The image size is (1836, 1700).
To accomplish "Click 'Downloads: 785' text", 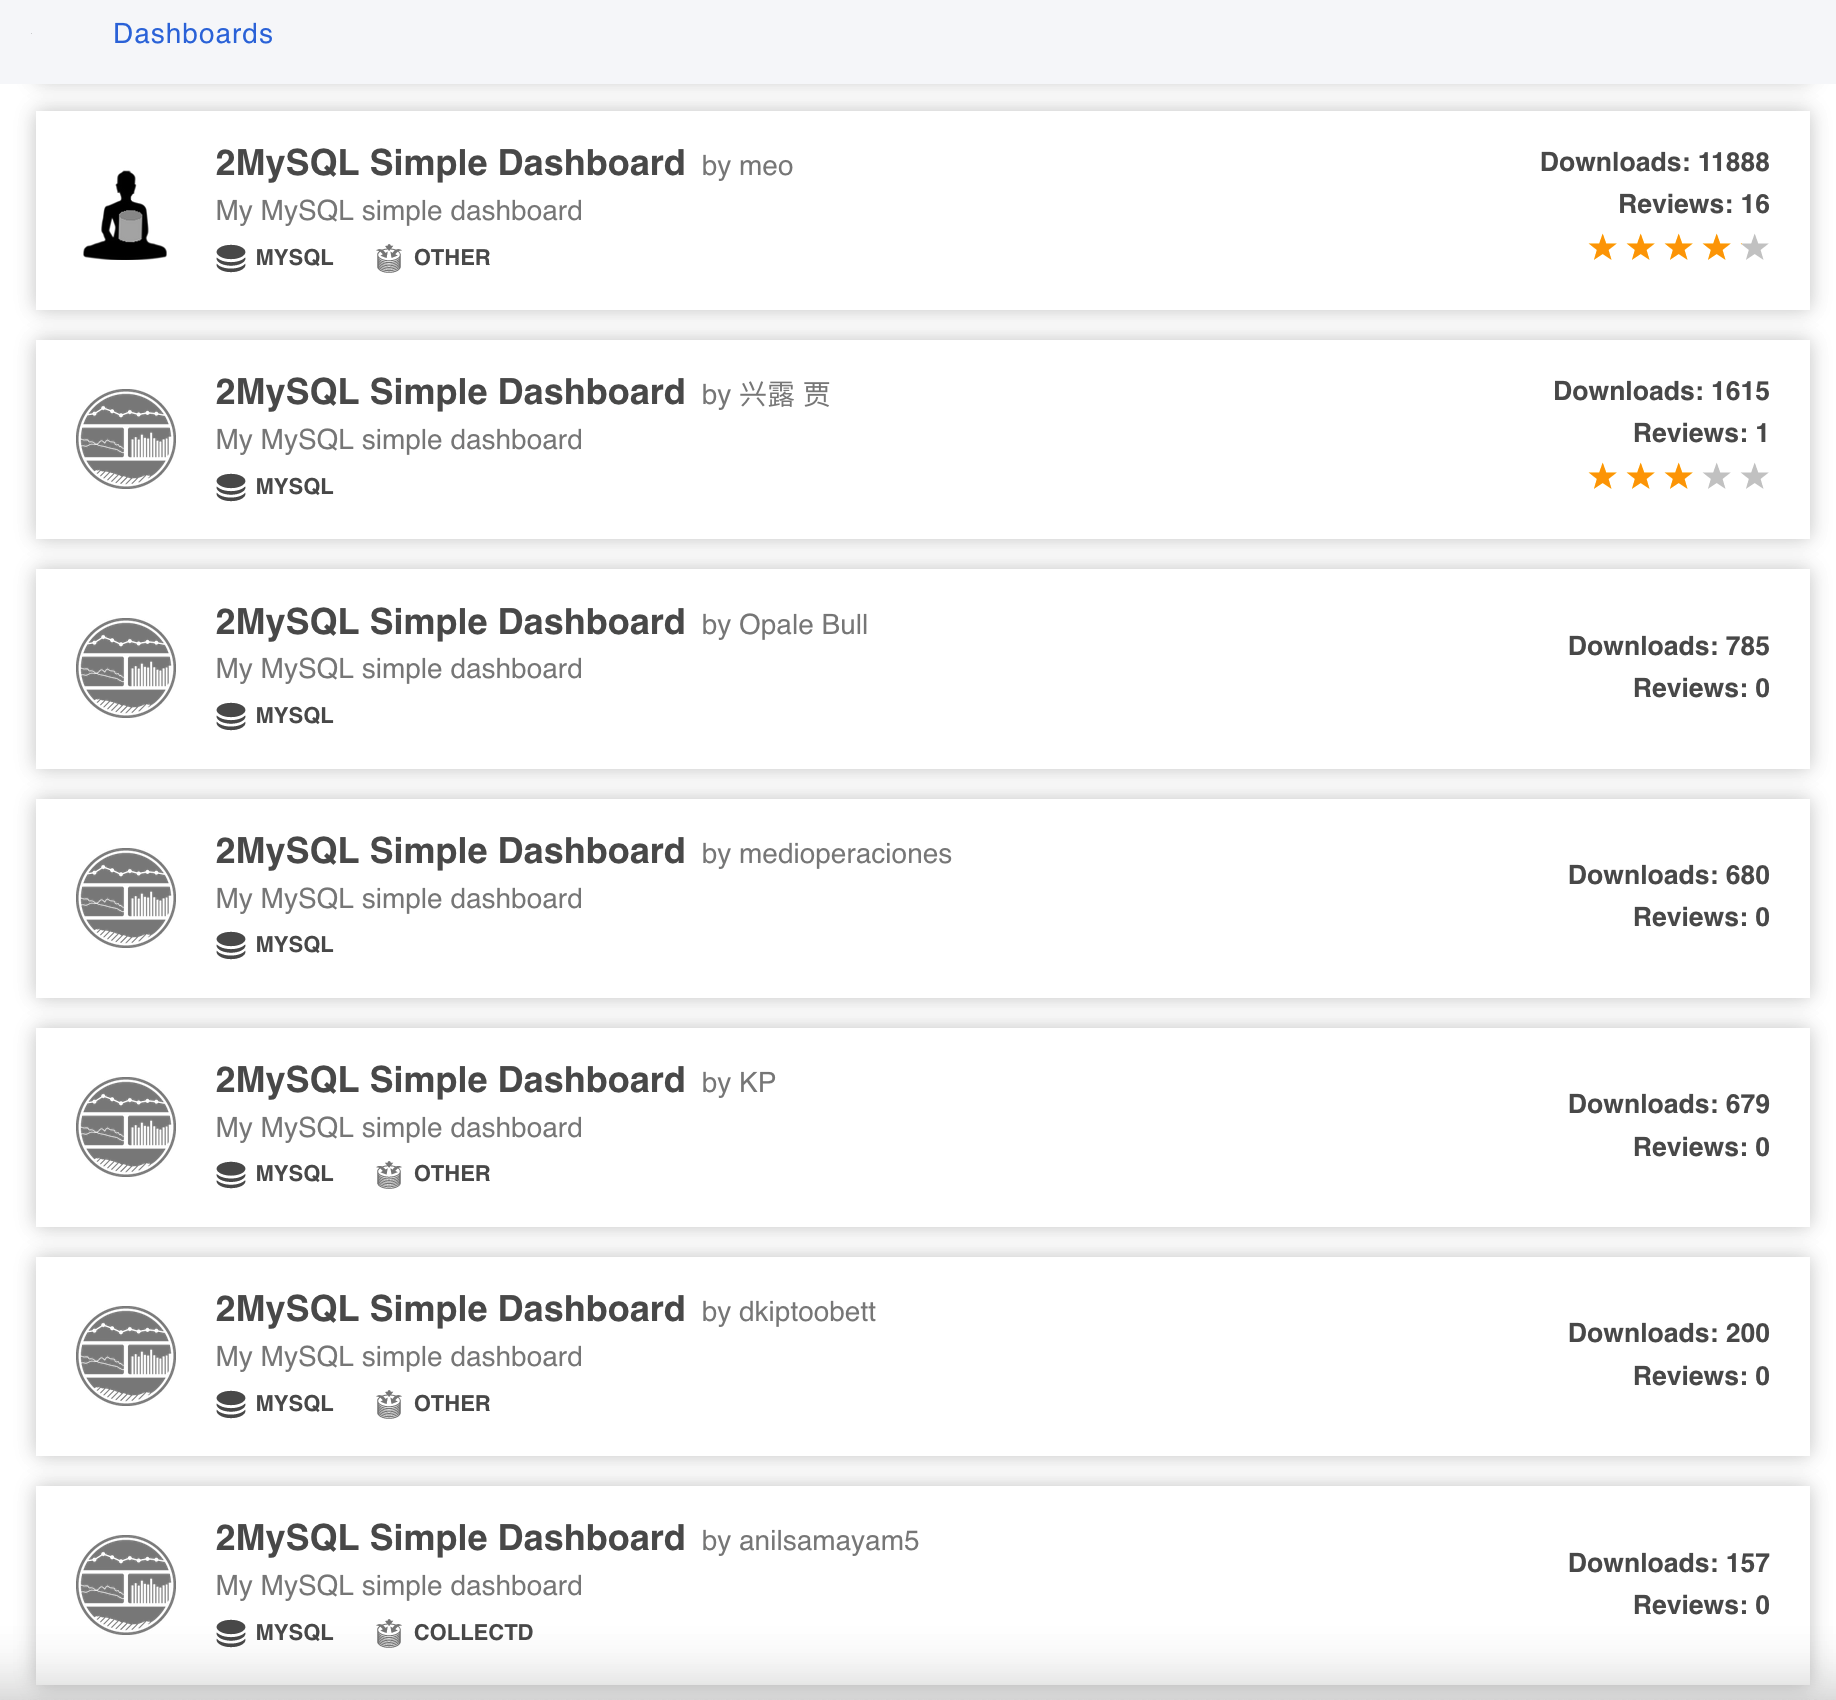I will [1668, 646].
